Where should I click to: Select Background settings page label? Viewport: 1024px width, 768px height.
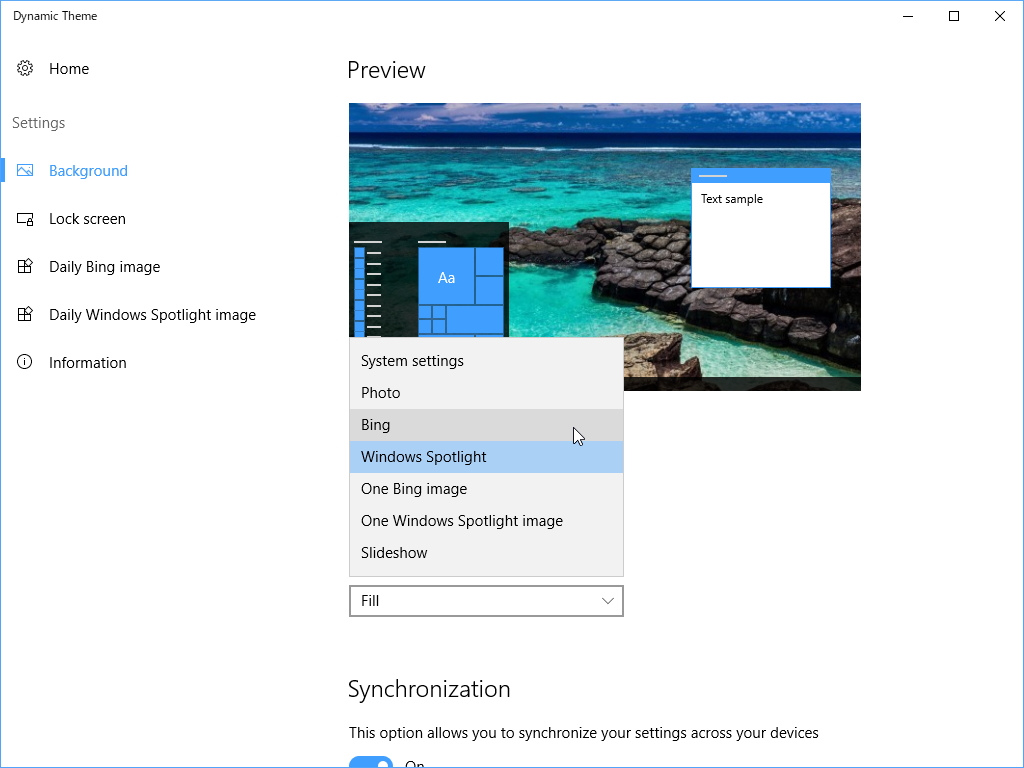(x=88, y=171)
